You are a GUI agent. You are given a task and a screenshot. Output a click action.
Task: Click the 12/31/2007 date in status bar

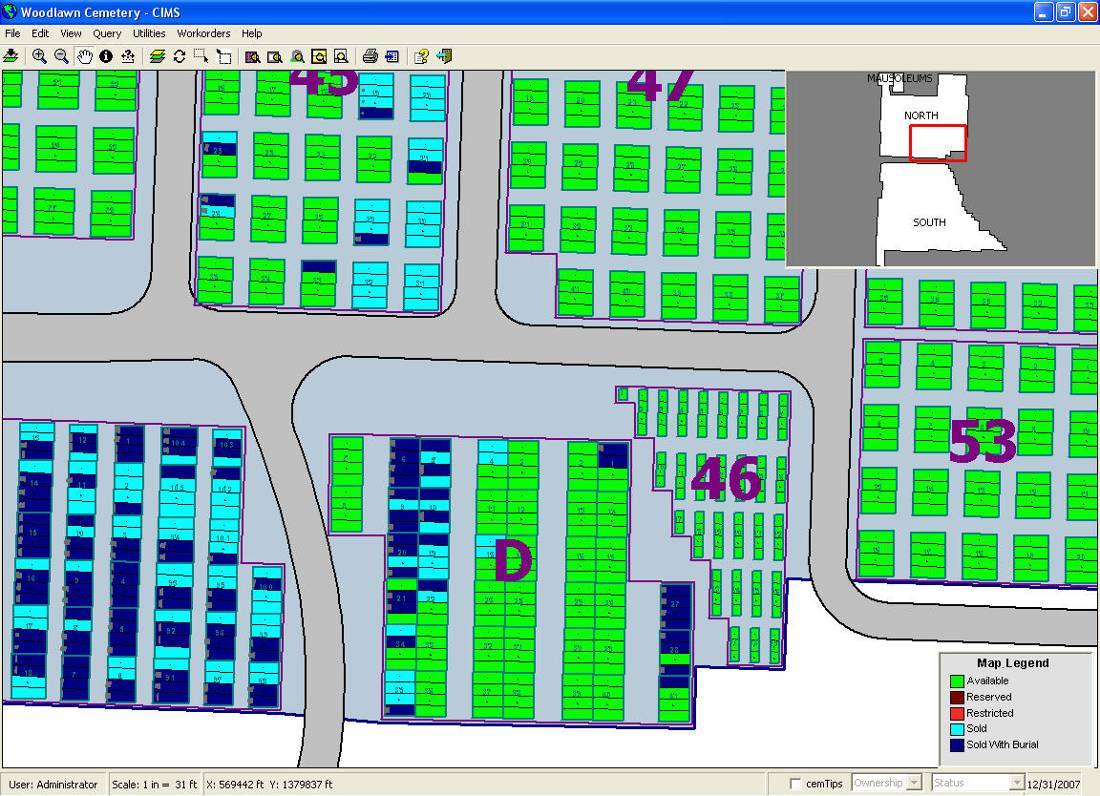click(1053, 785)
